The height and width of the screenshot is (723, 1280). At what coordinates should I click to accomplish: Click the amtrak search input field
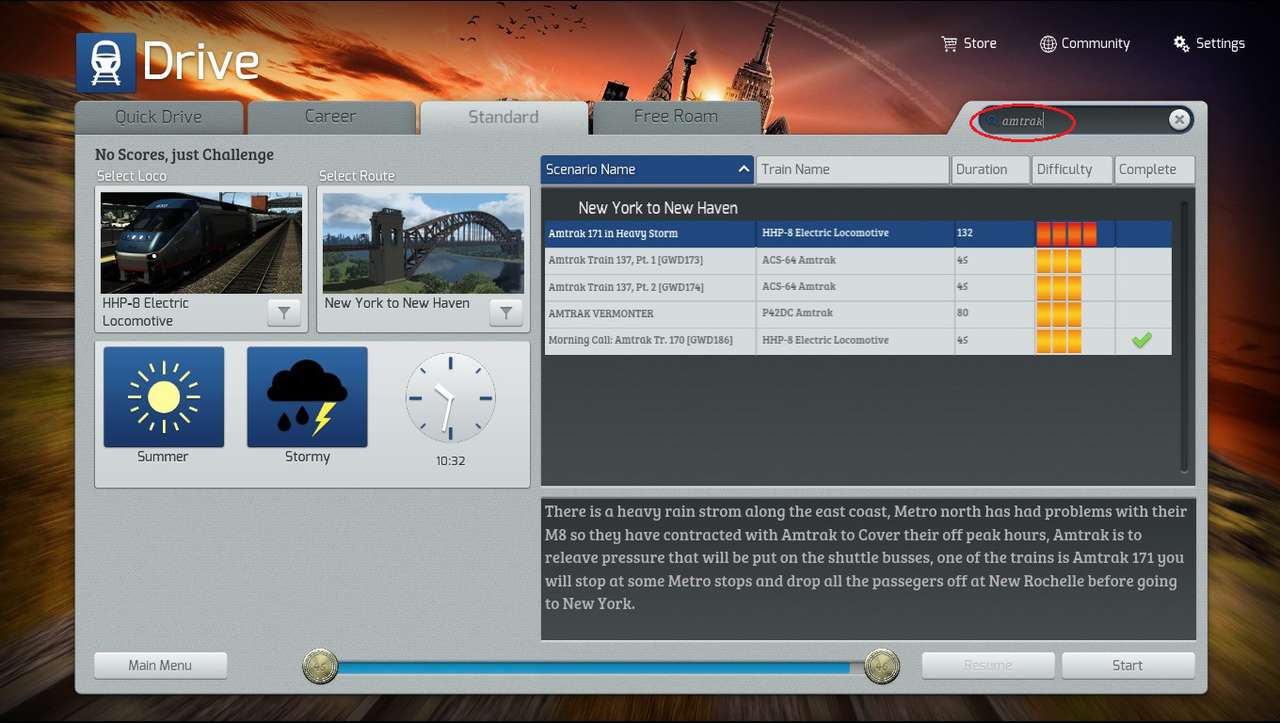click(1085, 121)
